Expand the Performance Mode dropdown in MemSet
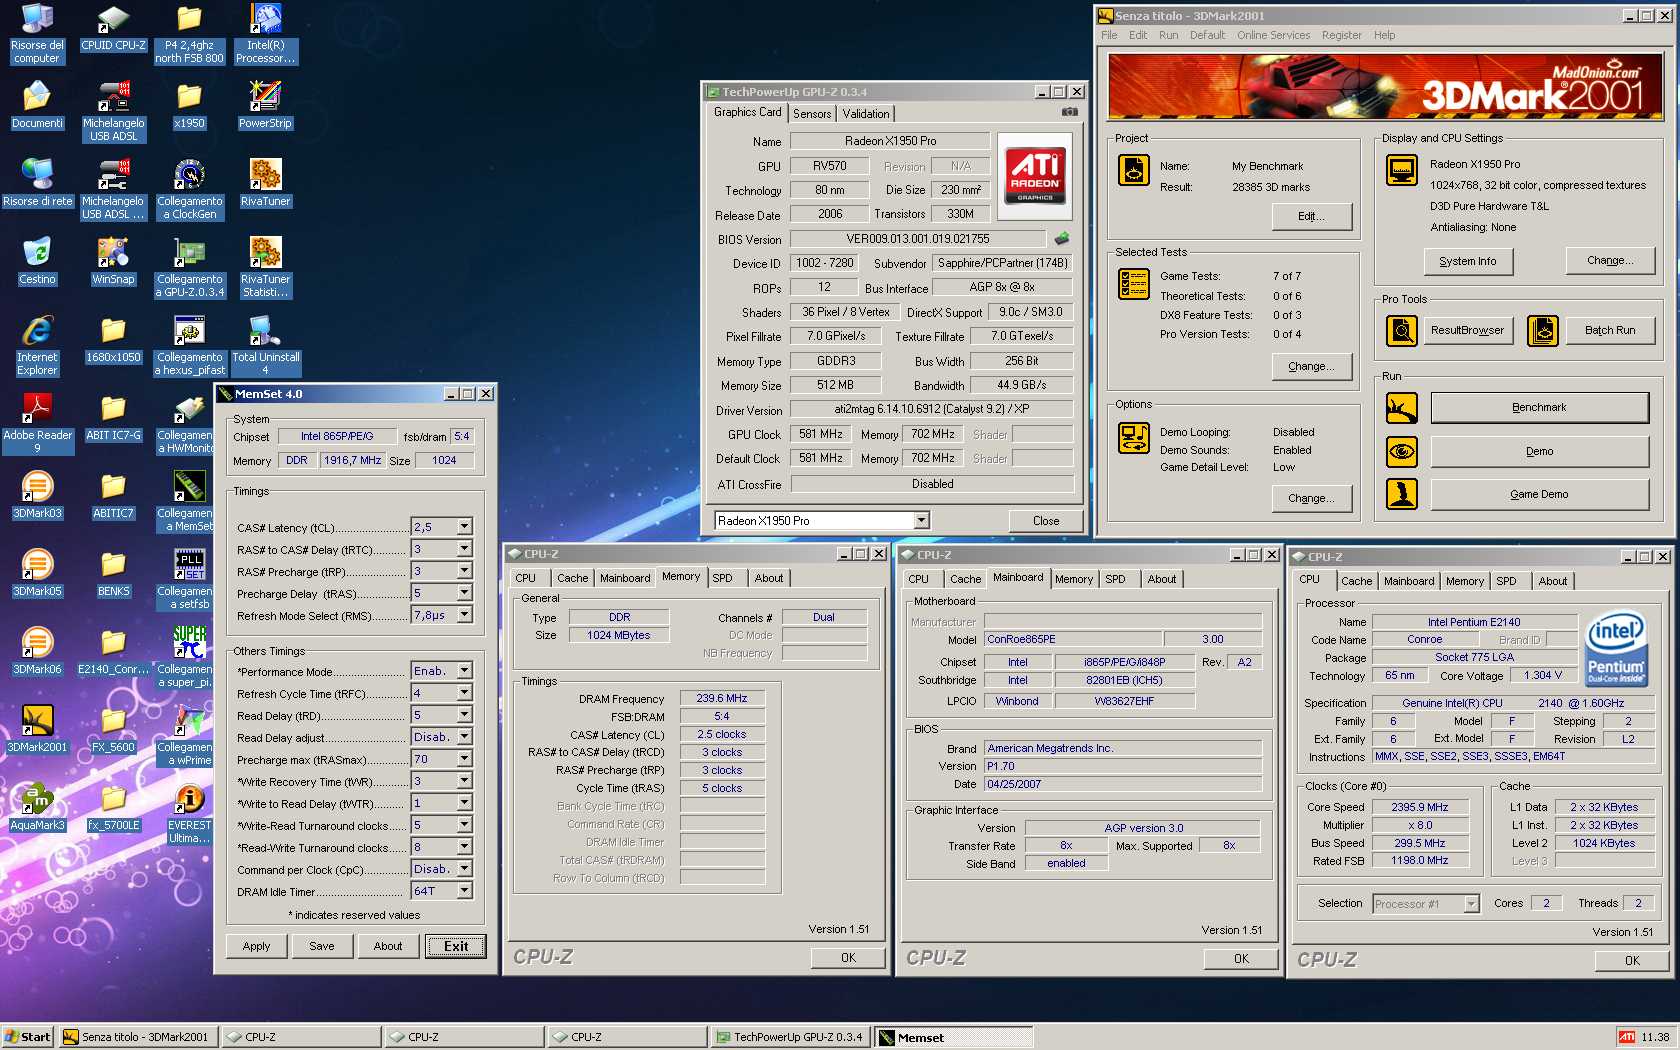Image resolution: width=1680 pixels, height=1050 pixels. click(464, 671)
